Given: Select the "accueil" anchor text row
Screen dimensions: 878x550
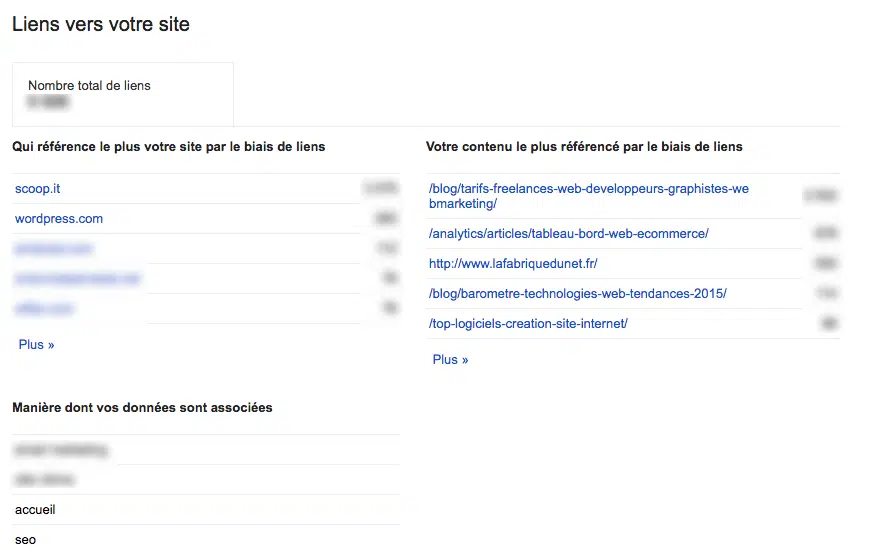Looking at the screenshot, I should coord(35,510).
